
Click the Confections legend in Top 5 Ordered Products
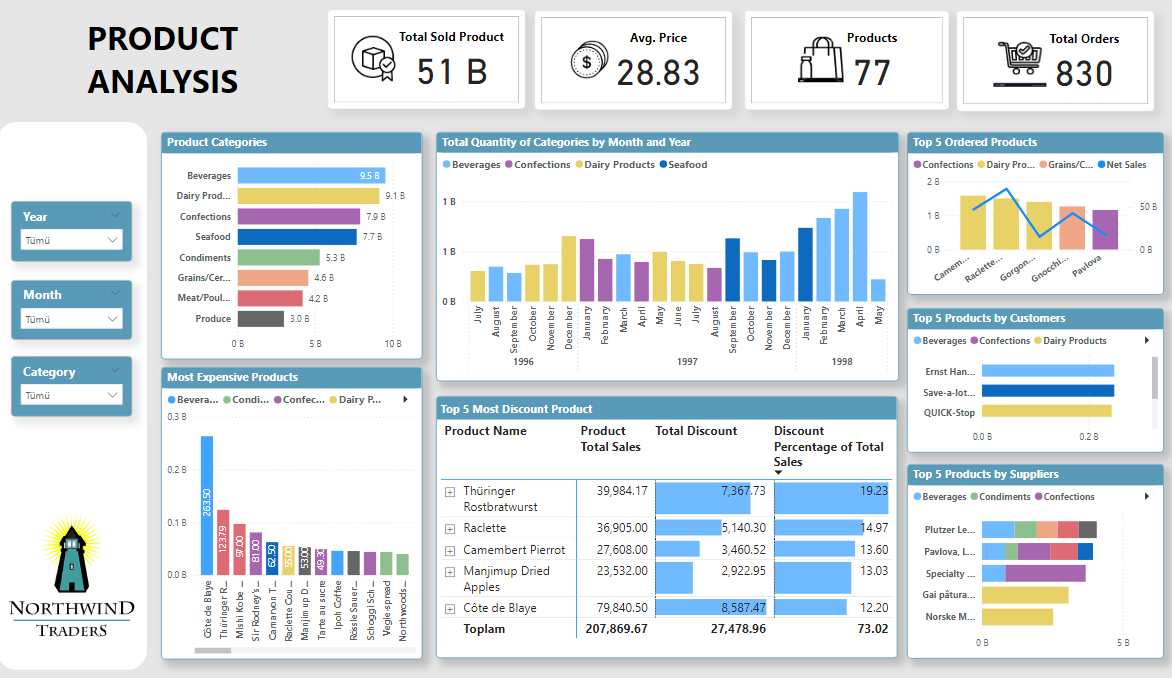tap(943, 164)
